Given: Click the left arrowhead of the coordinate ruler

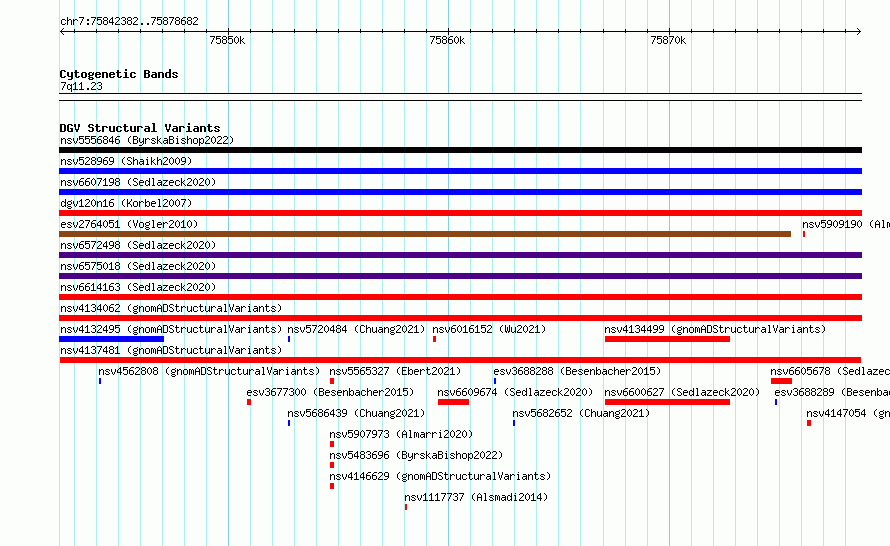Looking at the screenshot, I should [x=62, y=32].
